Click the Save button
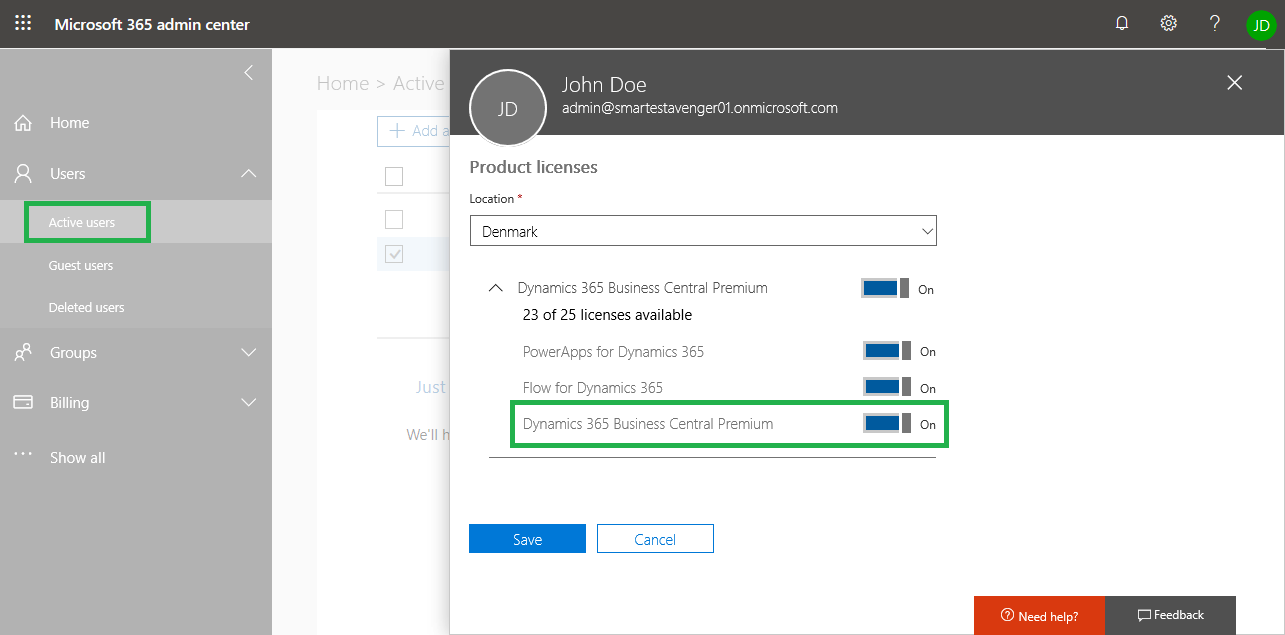Screen dimensions: 1285x635 click(x=527, y=539)
